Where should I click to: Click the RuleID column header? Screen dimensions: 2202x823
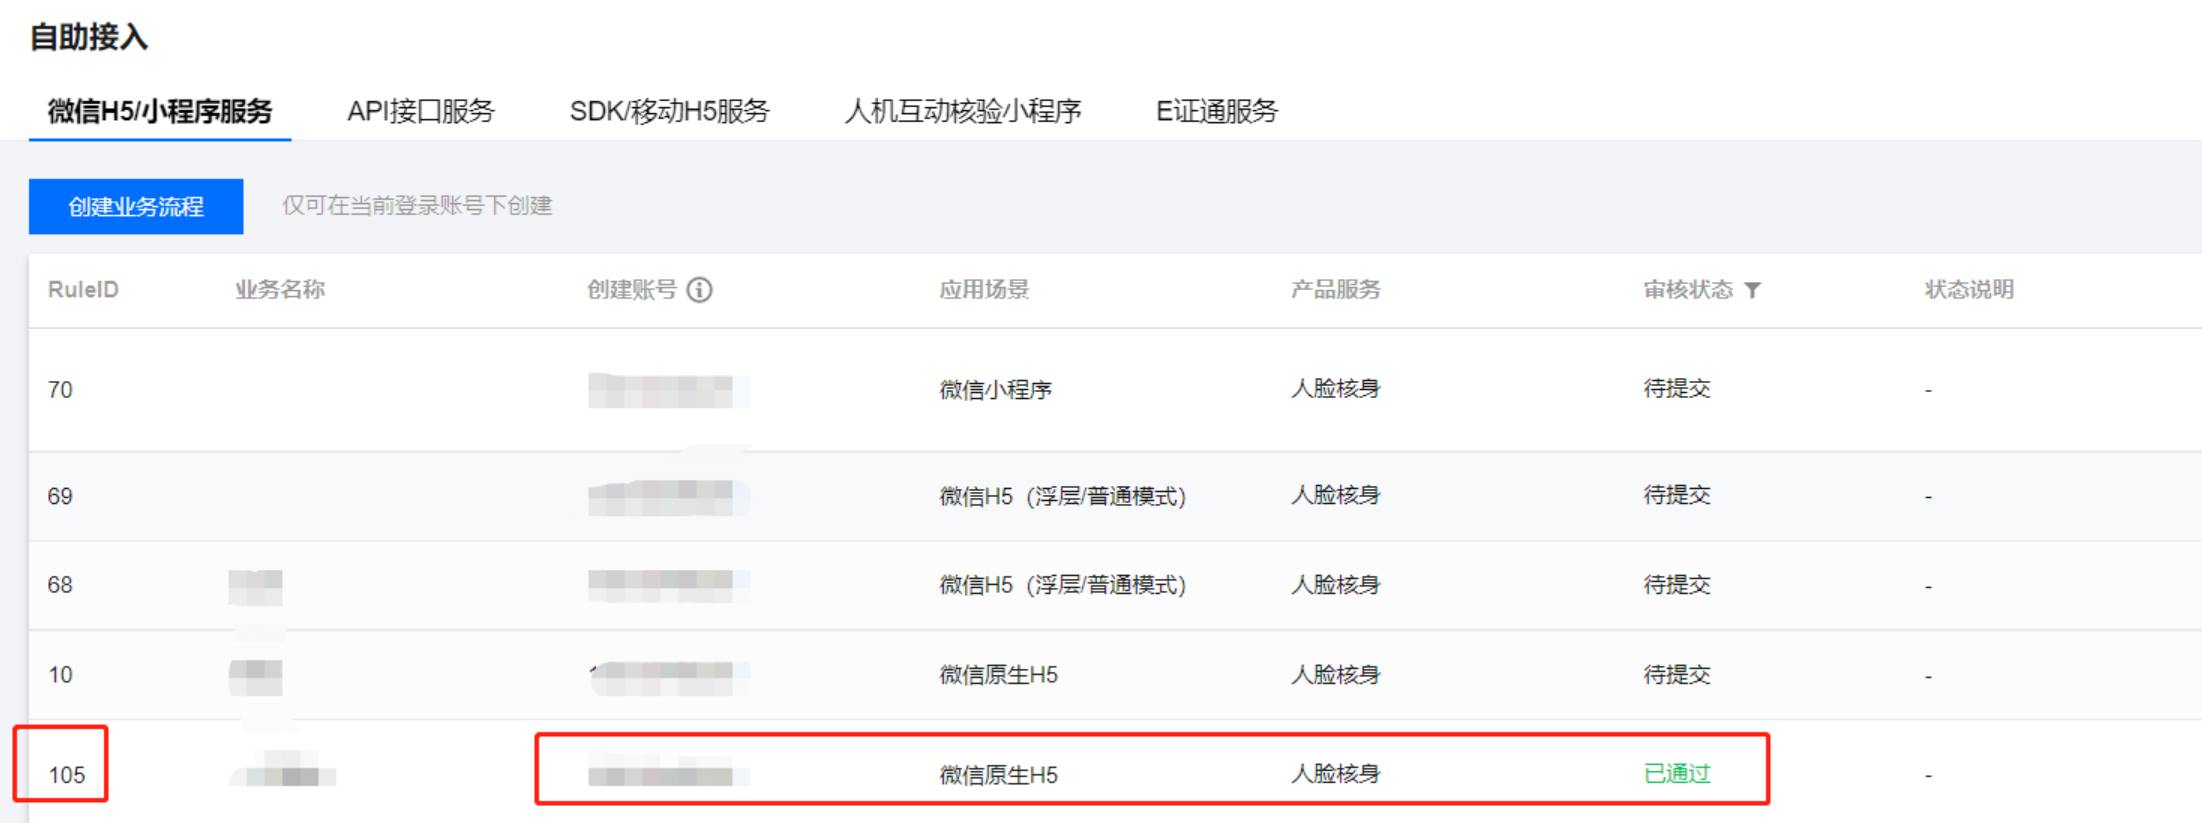[x=83, y=290]
